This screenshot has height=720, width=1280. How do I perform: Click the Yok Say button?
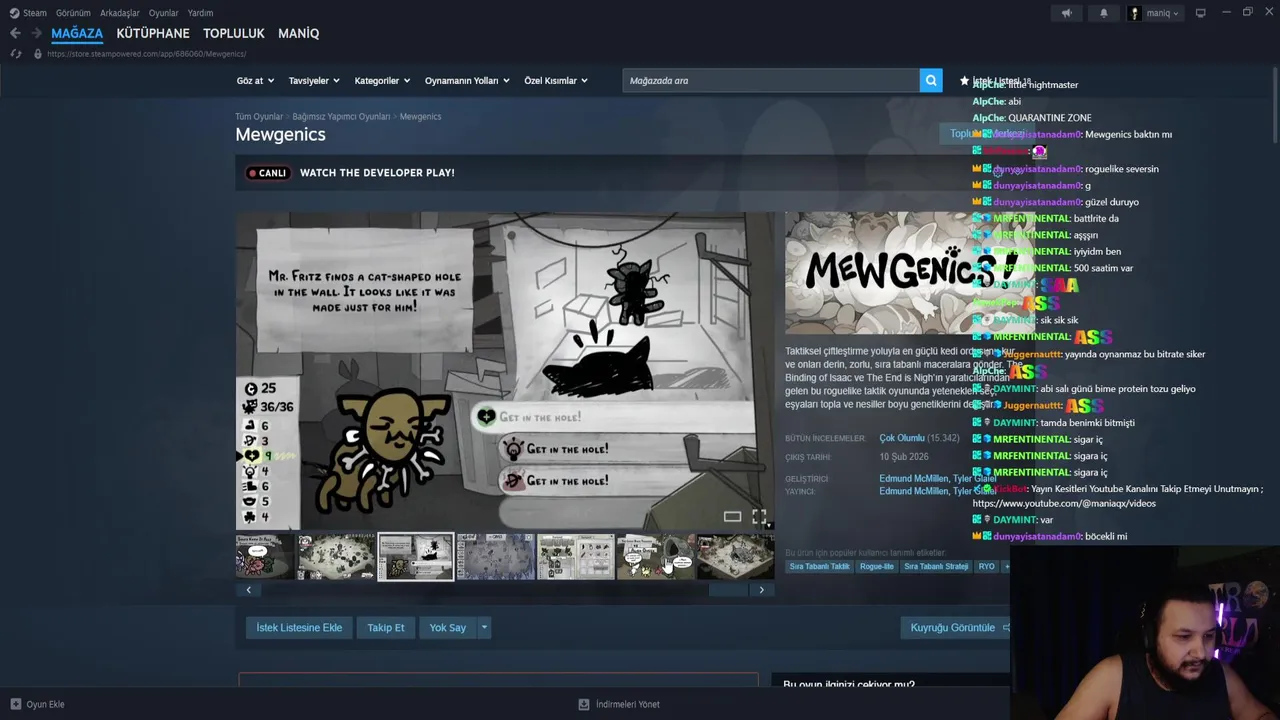click(448, 628)
